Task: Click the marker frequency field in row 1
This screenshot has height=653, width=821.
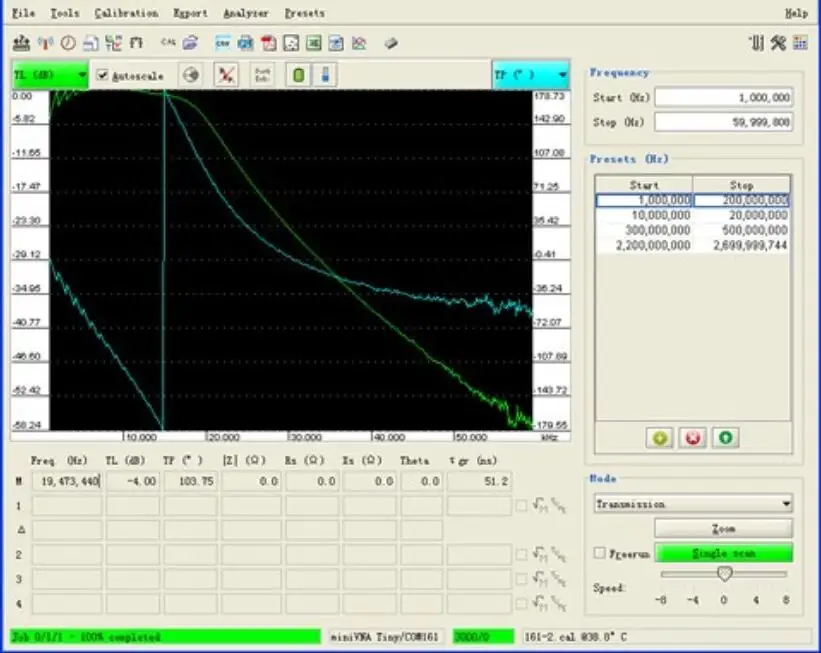Action: (67, 506)
